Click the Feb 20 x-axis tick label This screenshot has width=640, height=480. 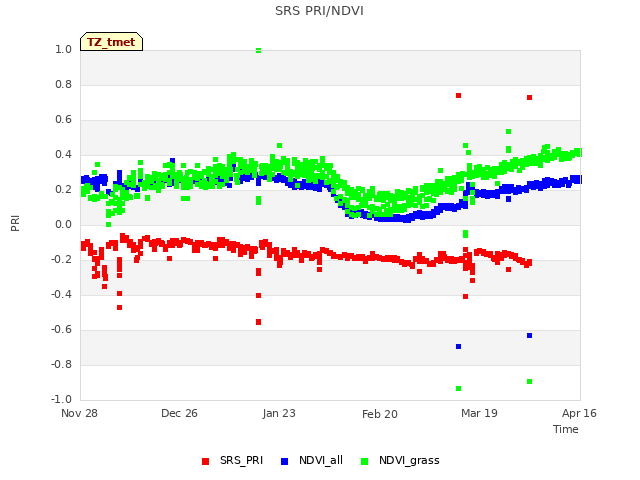point(380,414)
